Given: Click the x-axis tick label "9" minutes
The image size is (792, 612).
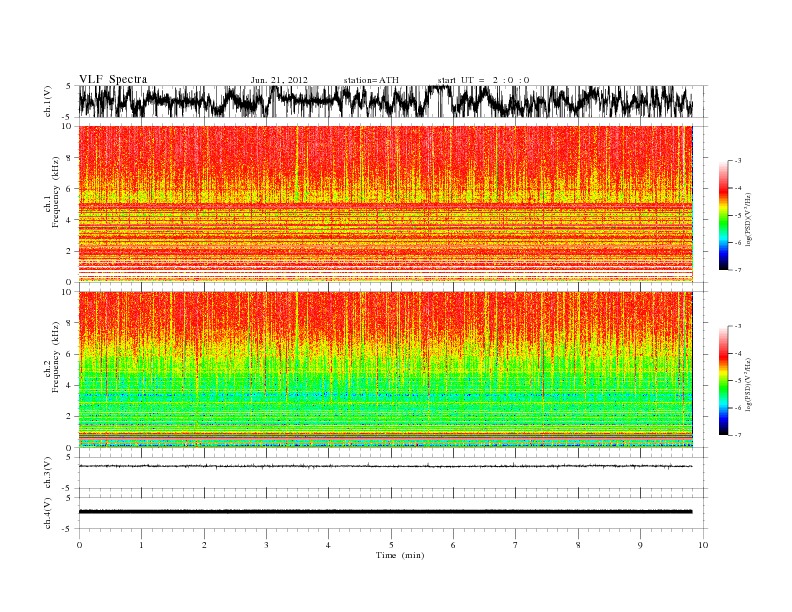Looking at the screenshot, I should coord(640,545).
